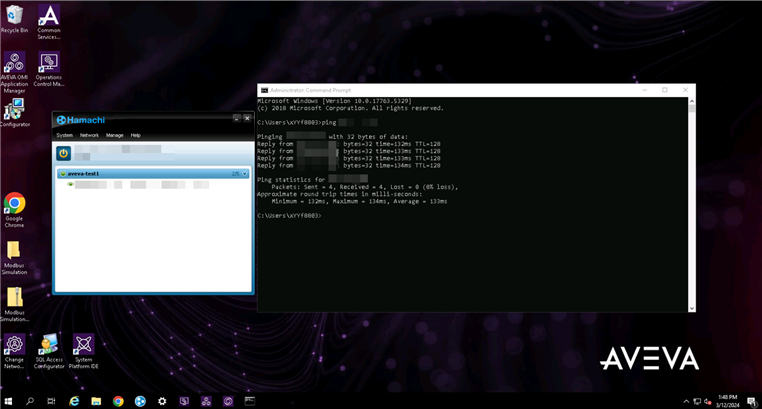Open Google Chrome desktop shortcut

[x=15, y=210]
